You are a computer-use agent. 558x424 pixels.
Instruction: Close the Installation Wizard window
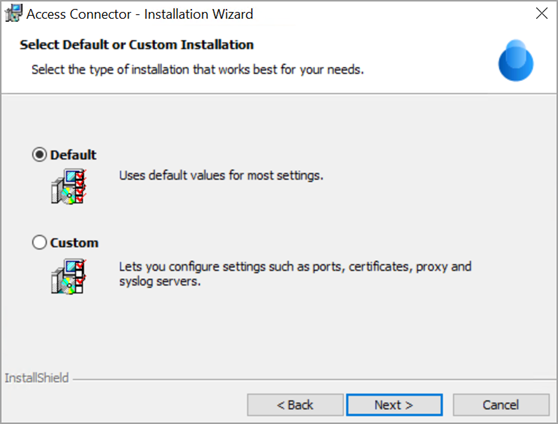point(542,14)
